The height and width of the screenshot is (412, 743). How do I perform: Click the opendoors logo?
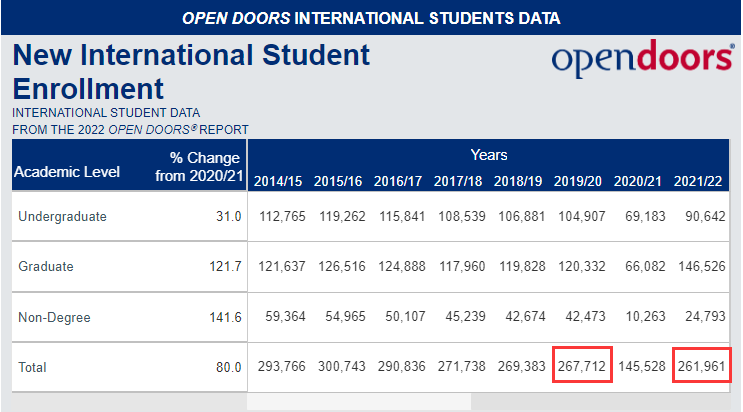pyautogui.click(x=643, y=59)
